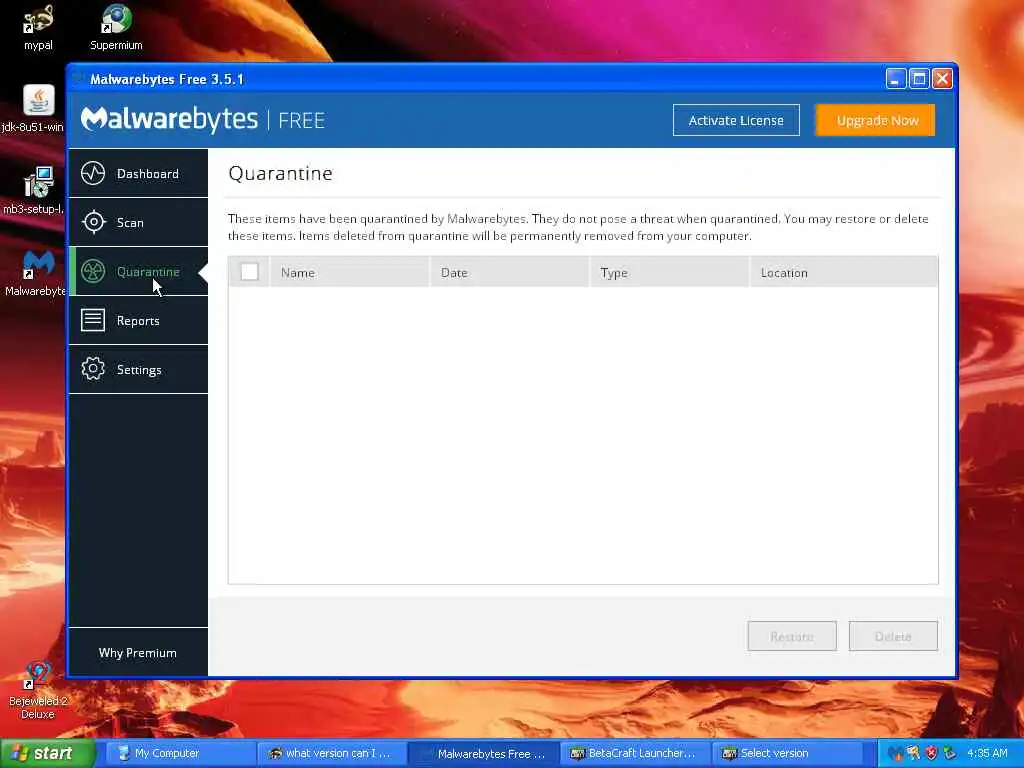Viewport: 1024px width, 768px height.
Task: Click the Malwarebytes tray icon
Action: (895, 754)
